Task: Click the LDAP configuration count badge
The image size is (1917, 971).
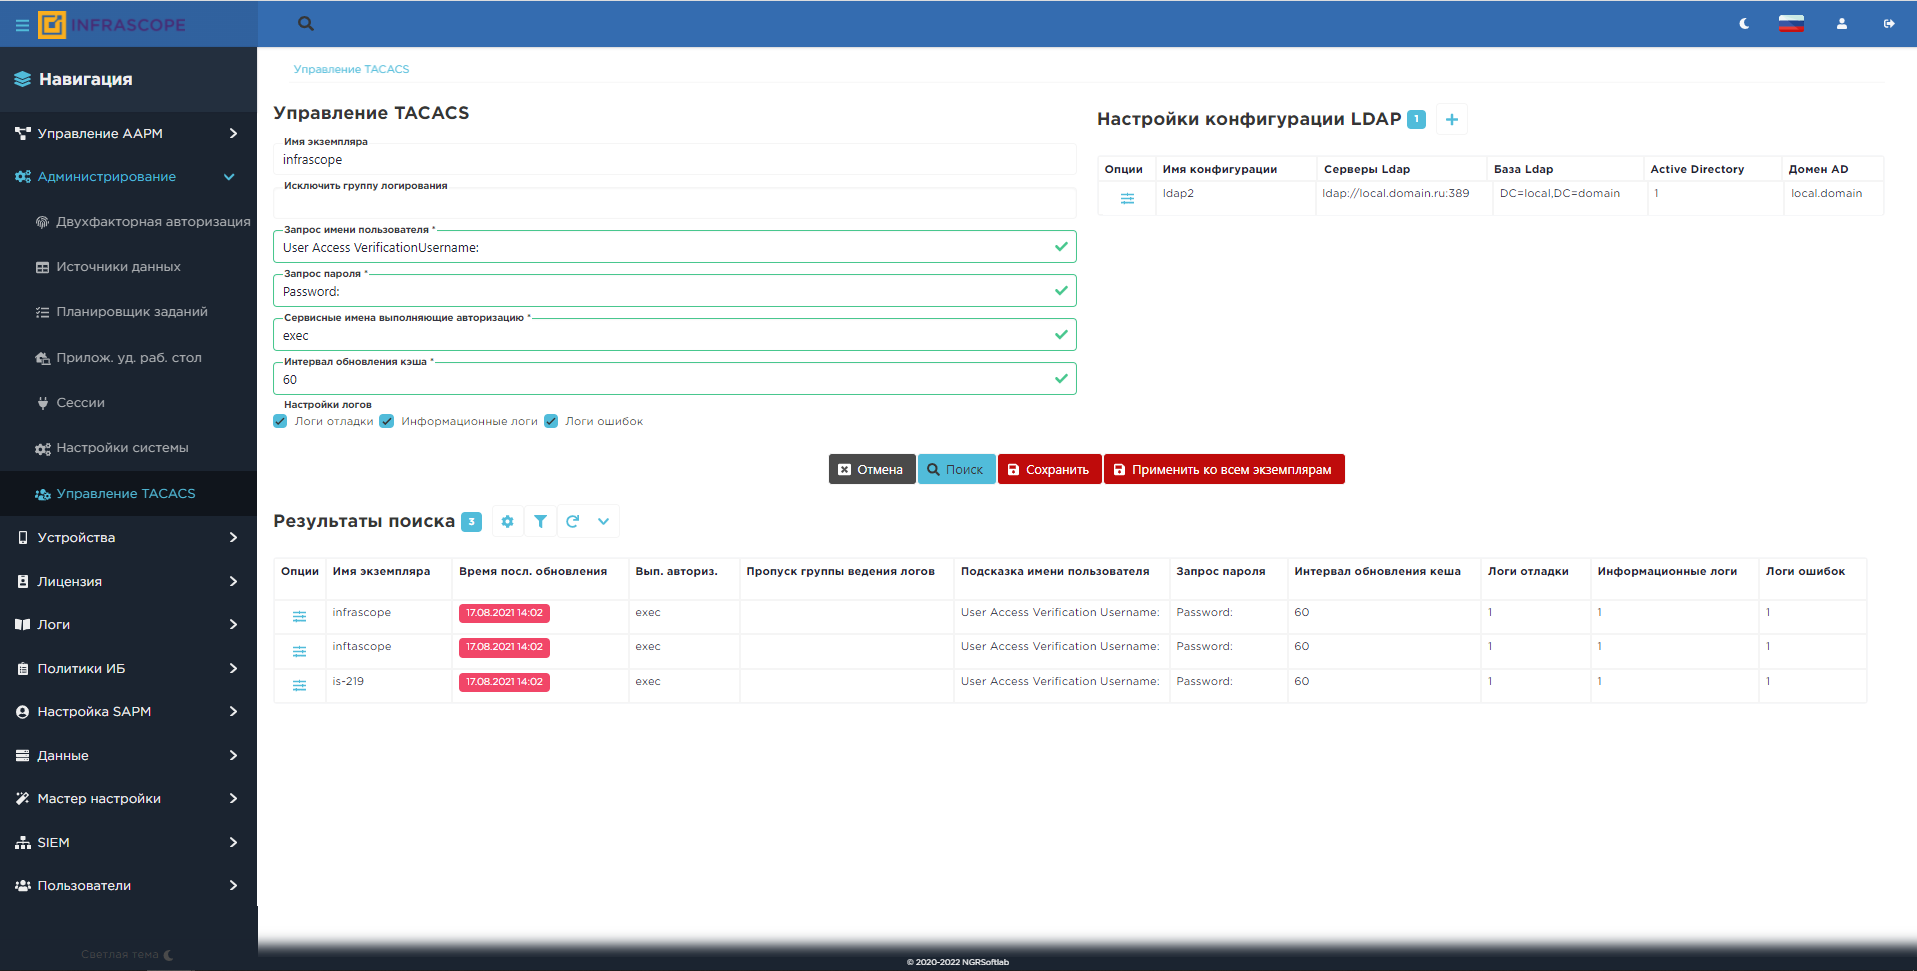Action: click(1416, 119)
